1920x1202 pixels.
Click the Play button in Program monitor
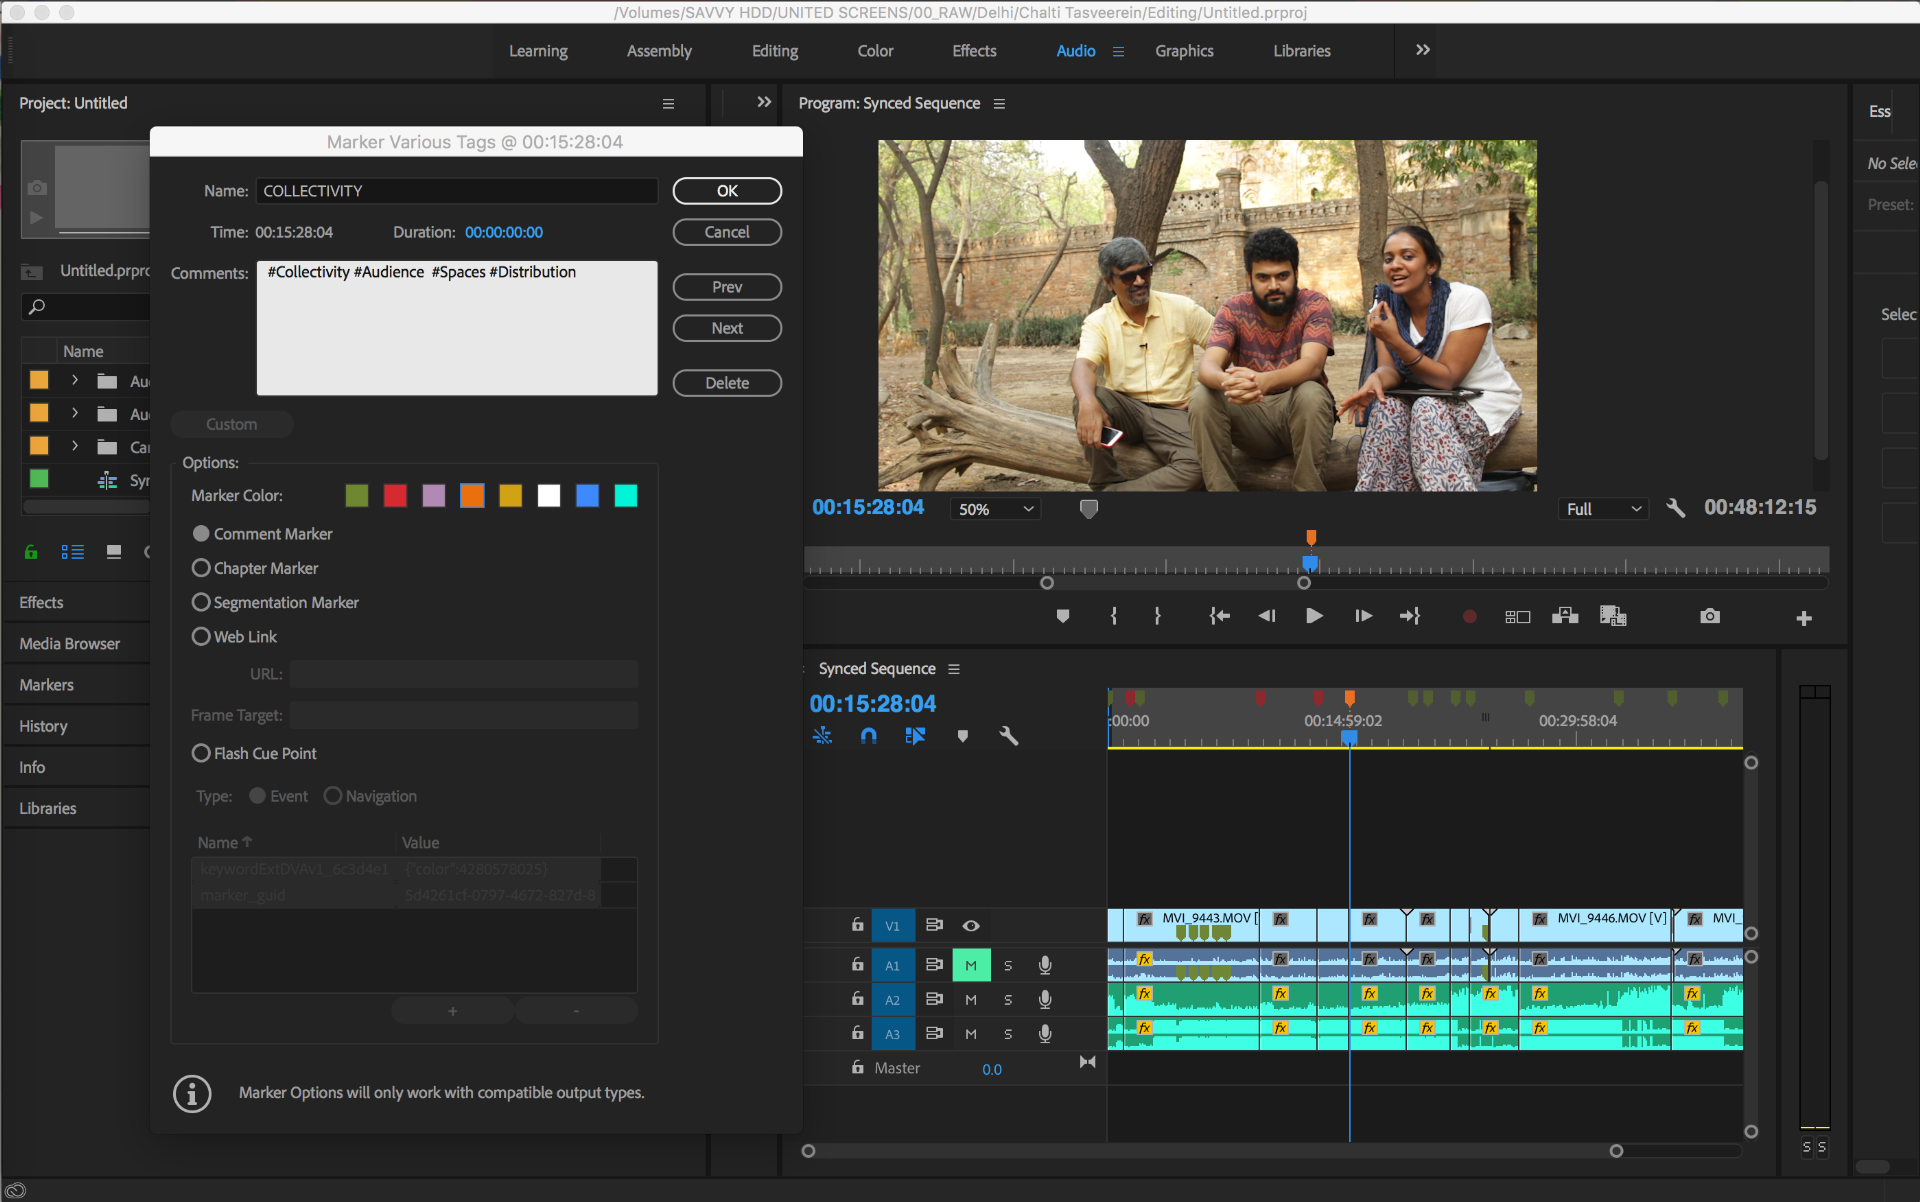pos(1314,616)
